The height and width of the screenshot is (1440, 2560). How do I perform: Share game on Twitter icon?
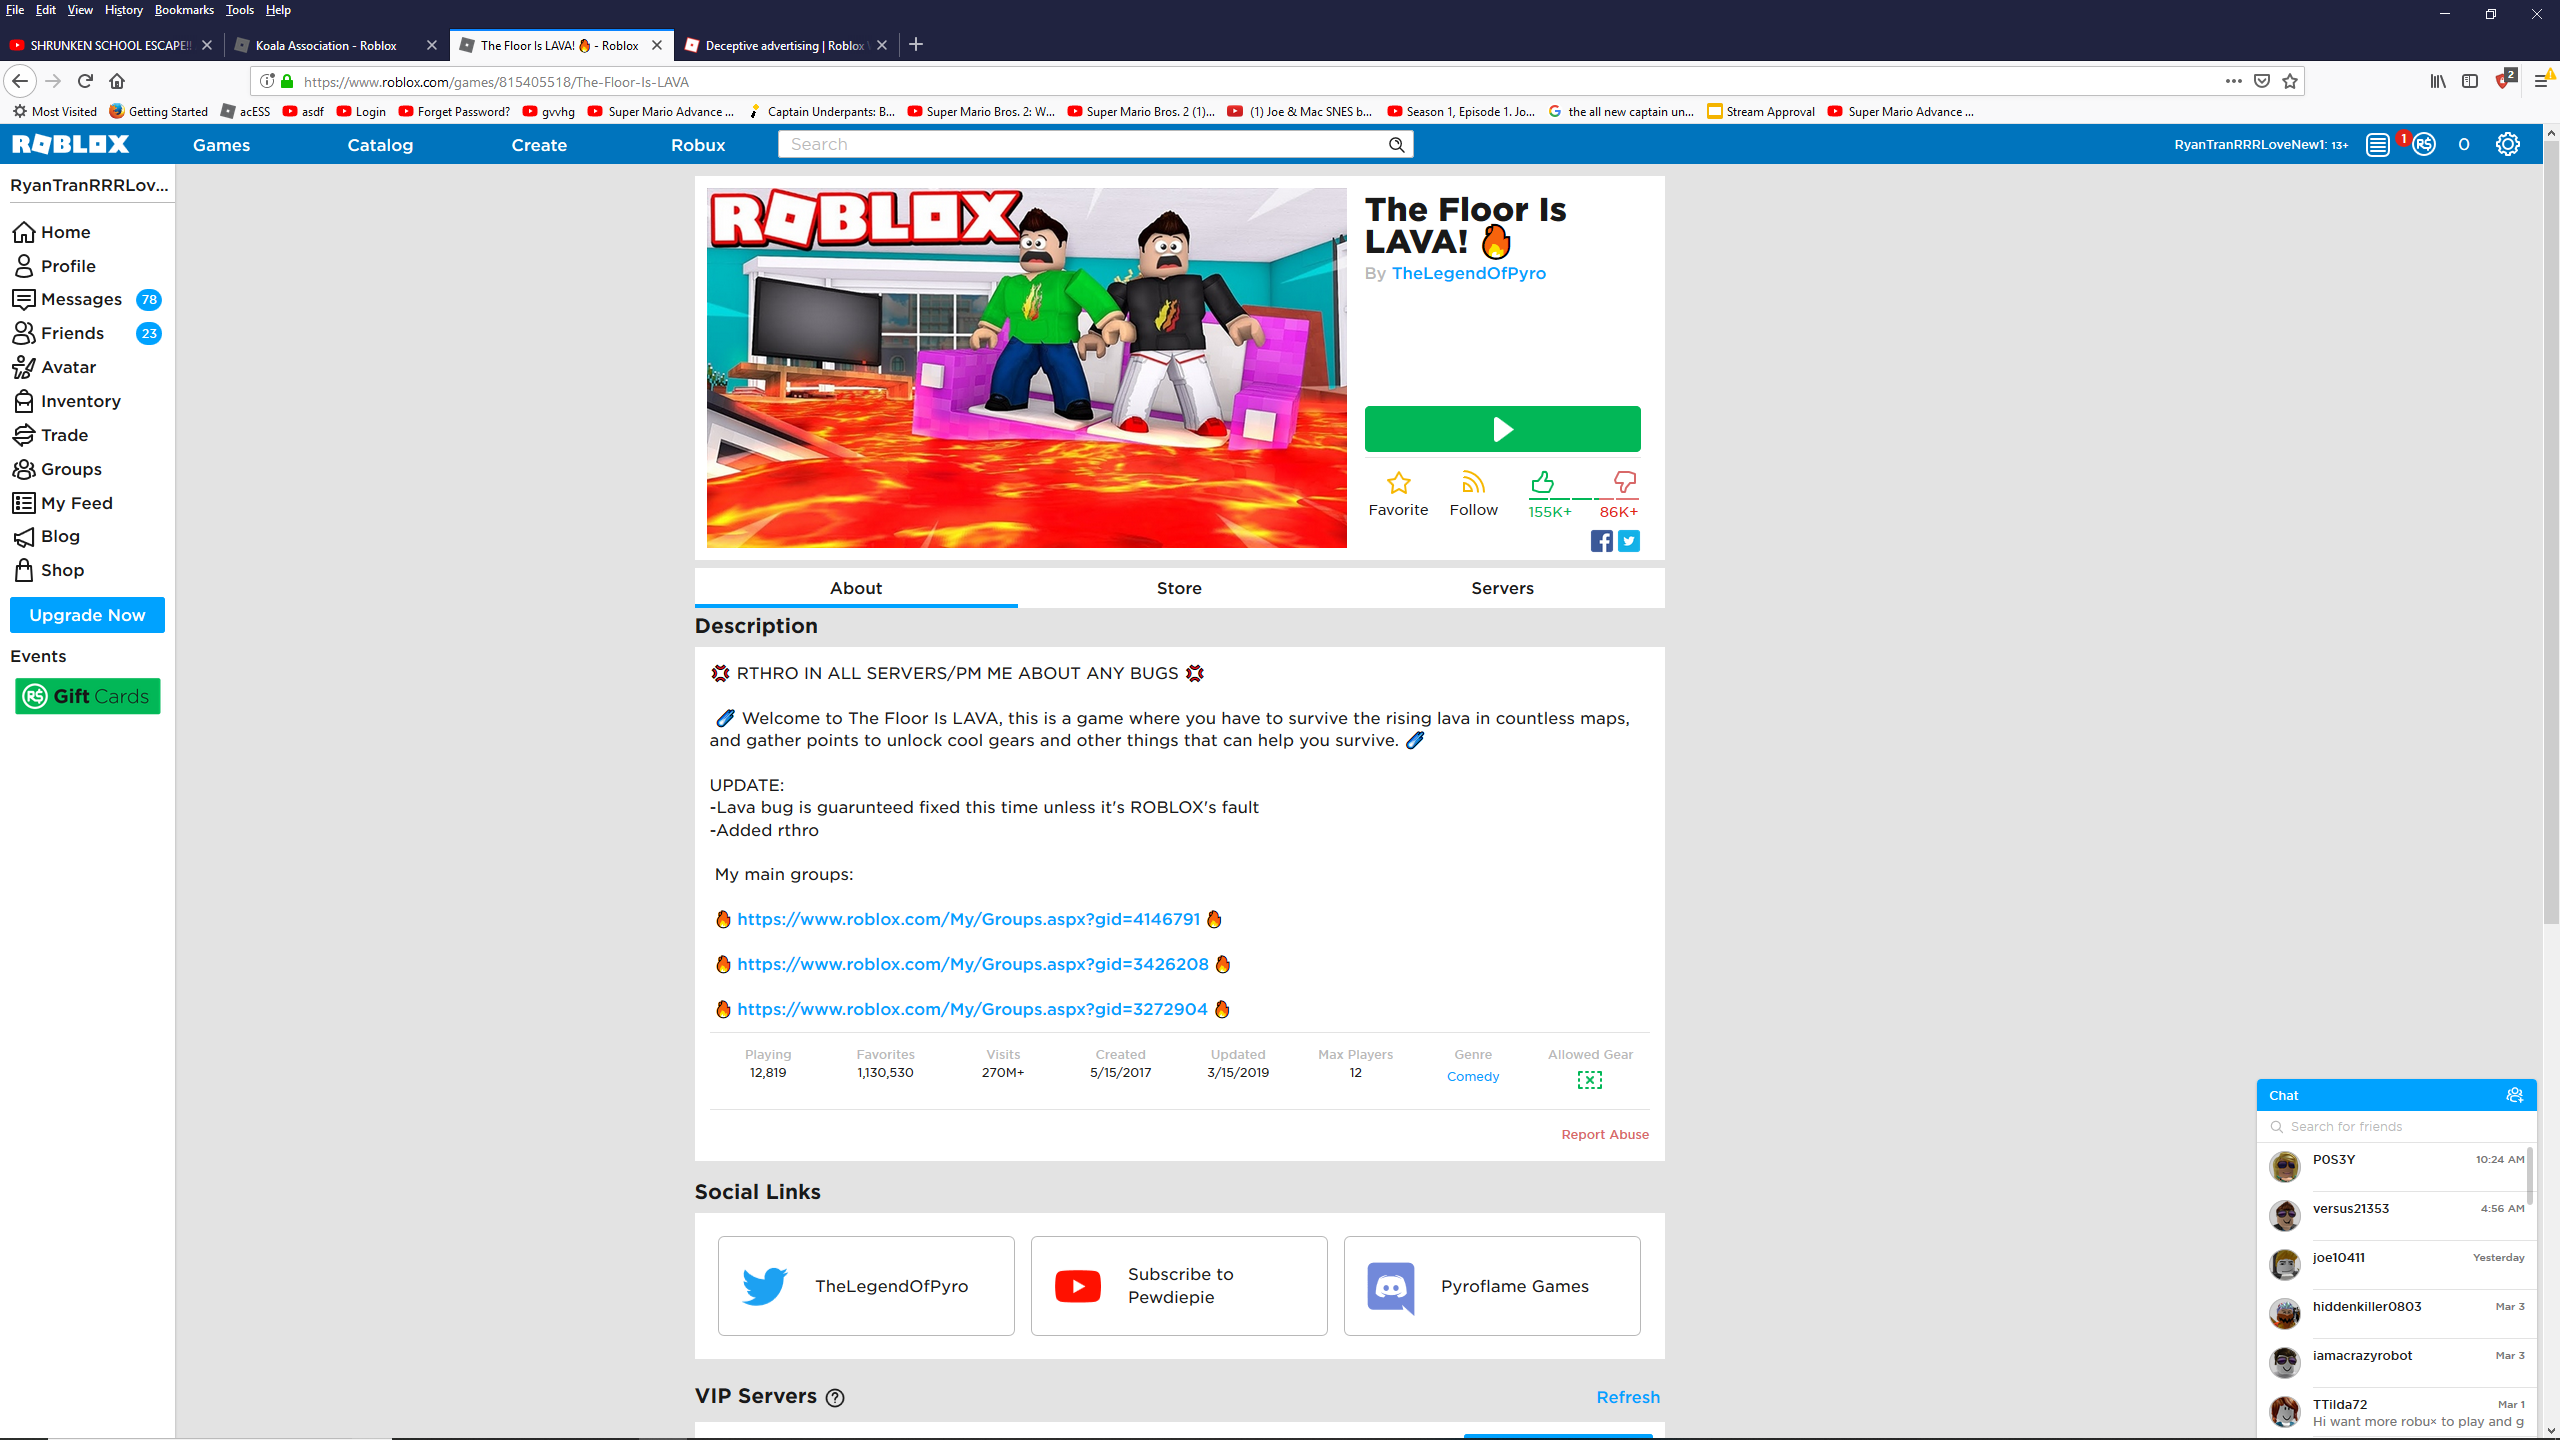(1628, 540)
